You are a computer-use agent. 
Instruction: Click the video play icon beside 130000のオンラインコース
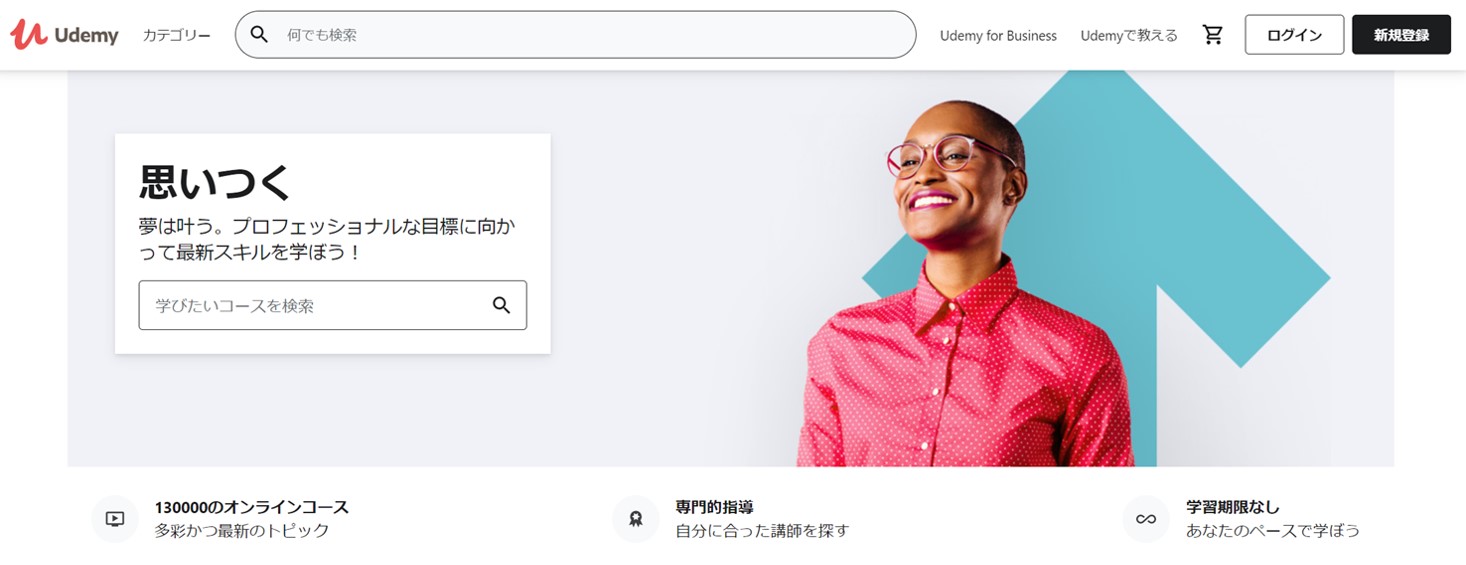pyautogui.click(x=115, y=519)
